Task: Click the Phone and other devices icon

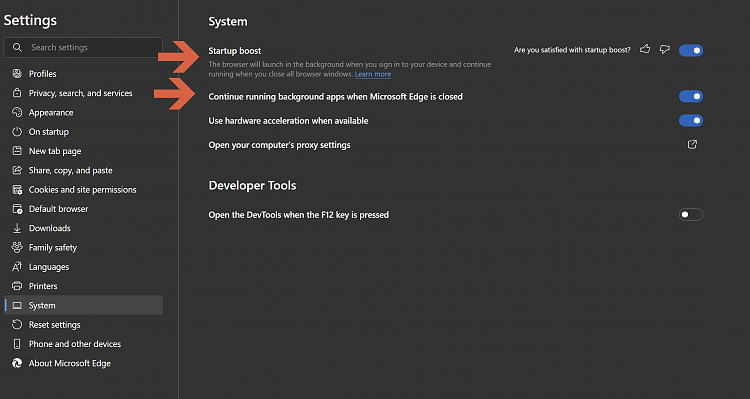Action: coord(17,344)
